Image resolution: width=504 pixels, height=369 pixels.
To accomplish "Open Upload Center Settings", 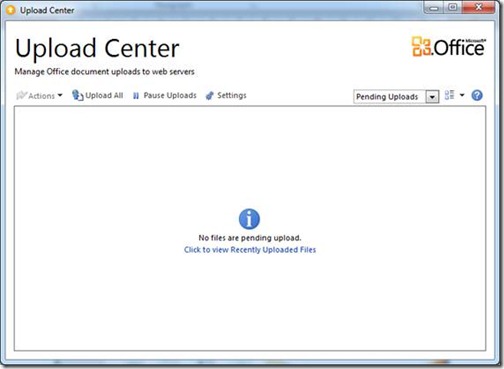I will tap(226, 96).
